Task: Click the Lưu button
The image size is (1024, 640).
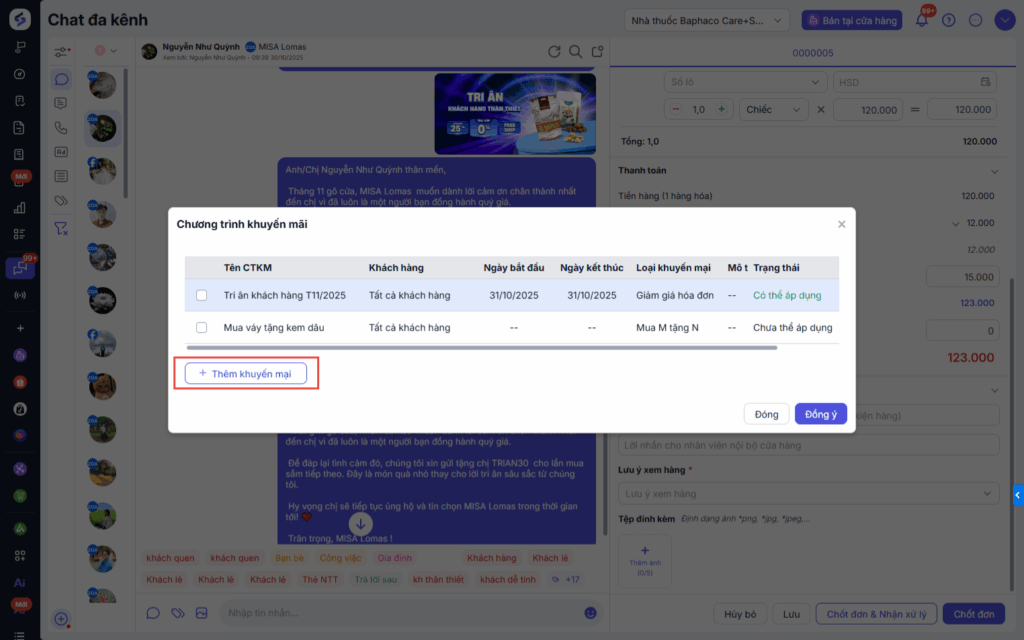Action: (791, 614)
